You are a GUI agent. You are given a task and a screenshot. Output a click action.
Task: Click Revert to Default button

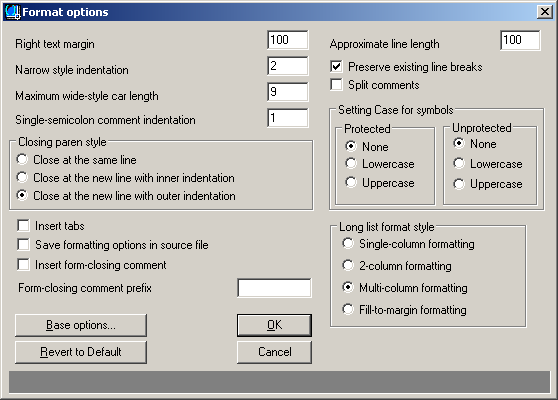coord(81,352)
